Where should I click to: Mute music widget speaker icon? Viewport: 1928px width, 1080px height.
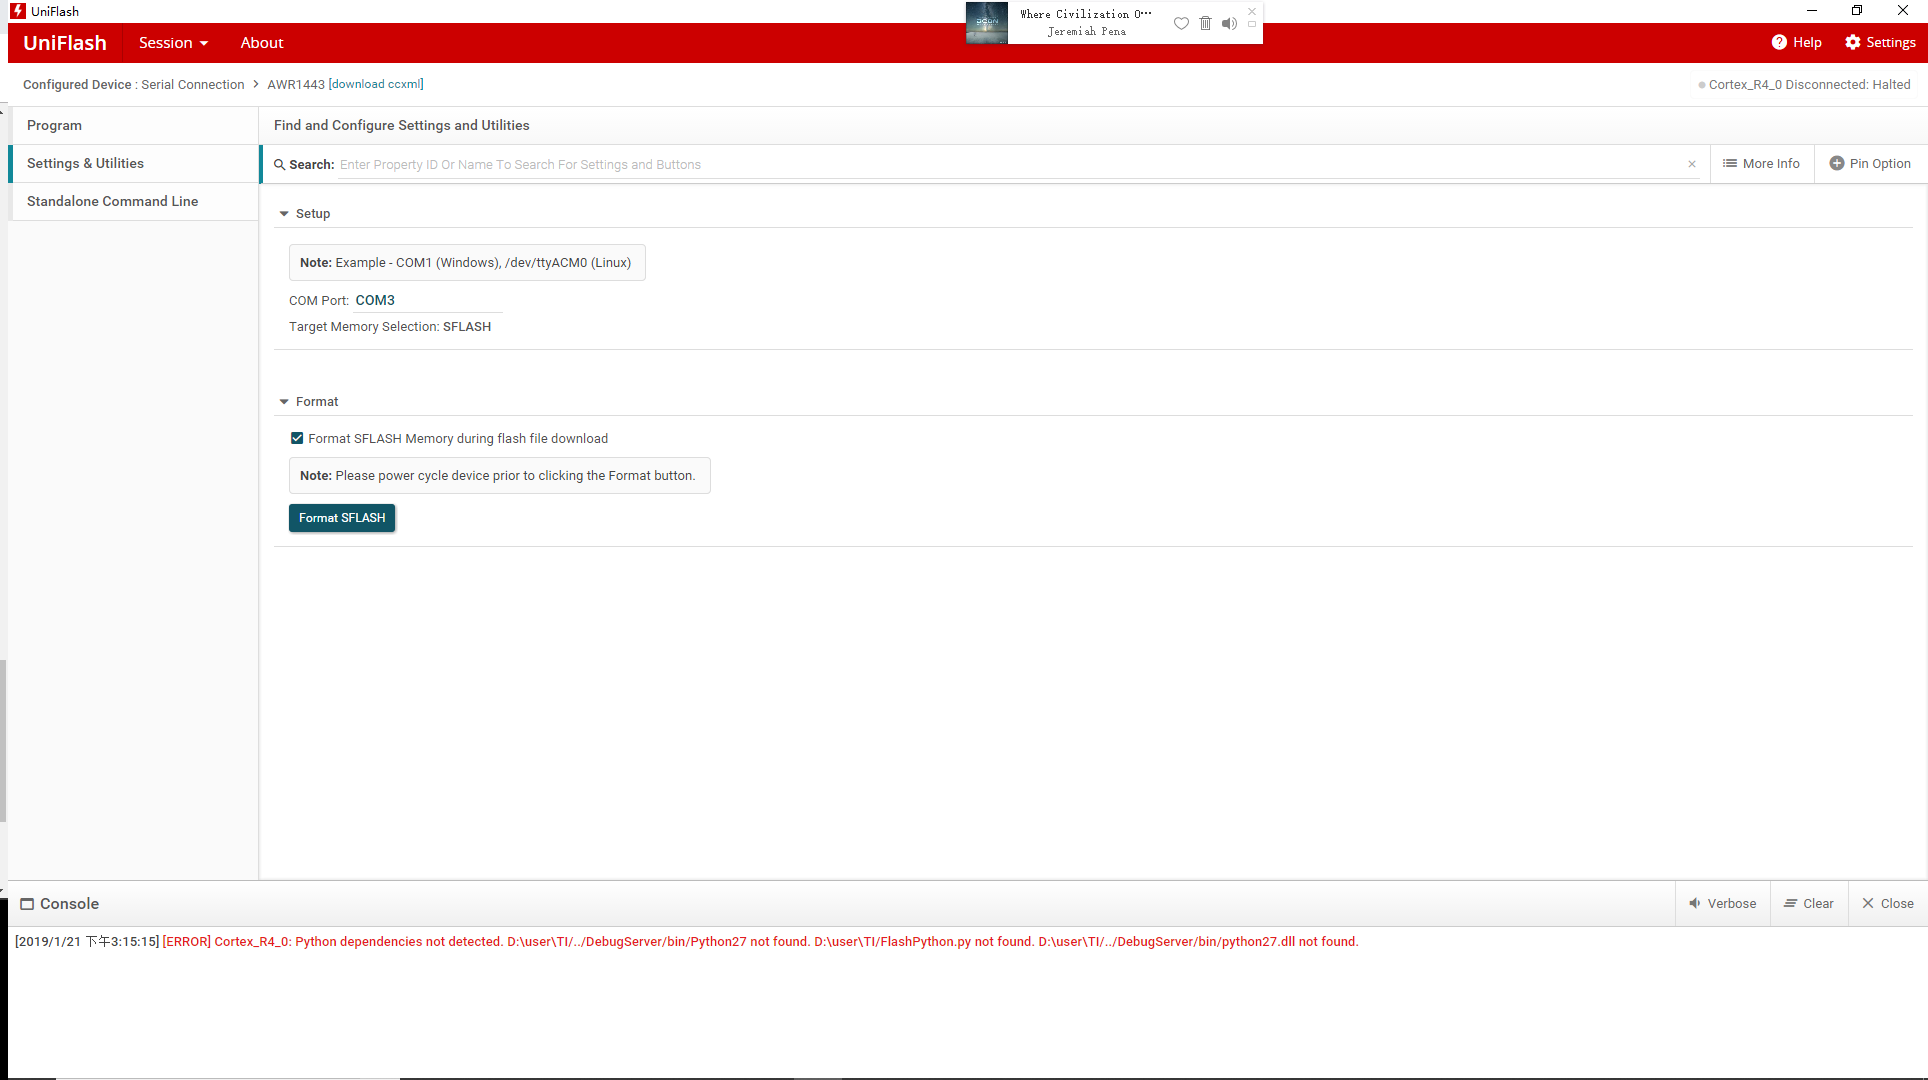[1229, 23]
